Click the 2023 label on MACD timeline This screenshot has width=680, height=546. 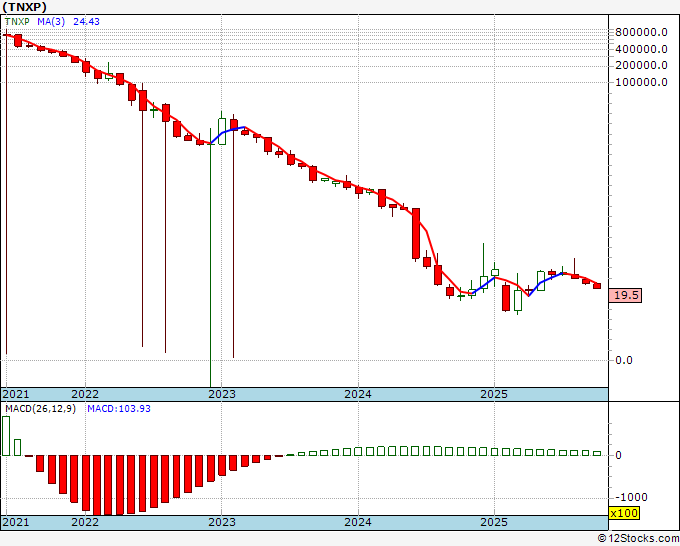(222, 522)
